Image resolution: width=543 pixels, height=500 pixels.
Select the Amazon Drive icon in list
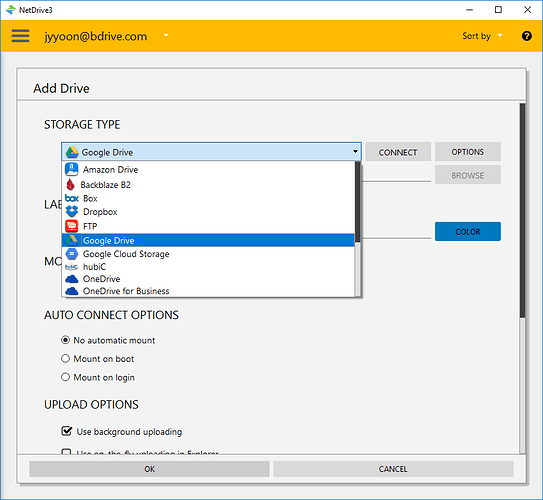click(x=72, y=169)
